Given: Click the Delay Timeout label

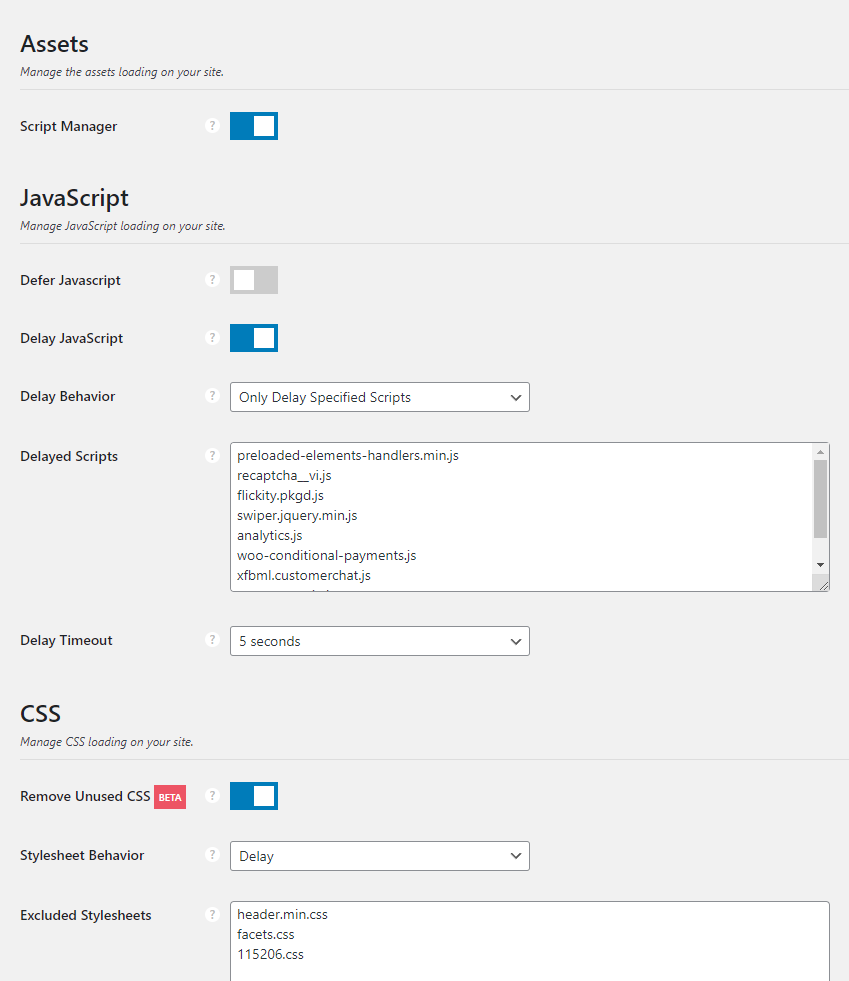Looking at the screenshot, I should tap(66, 641).
